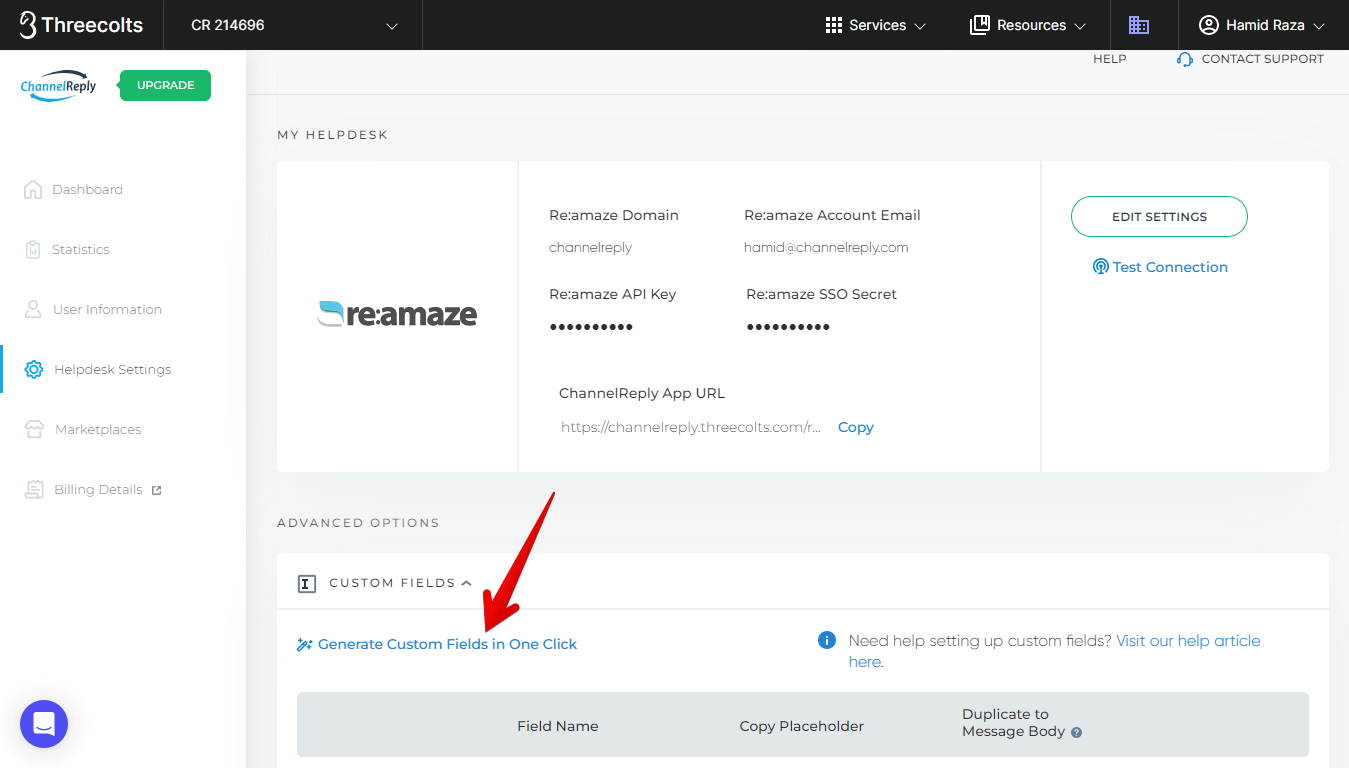Viewport: 1349px width, 768px height.
Task: Click the Threecolts logo
Action: click(81, 25)
